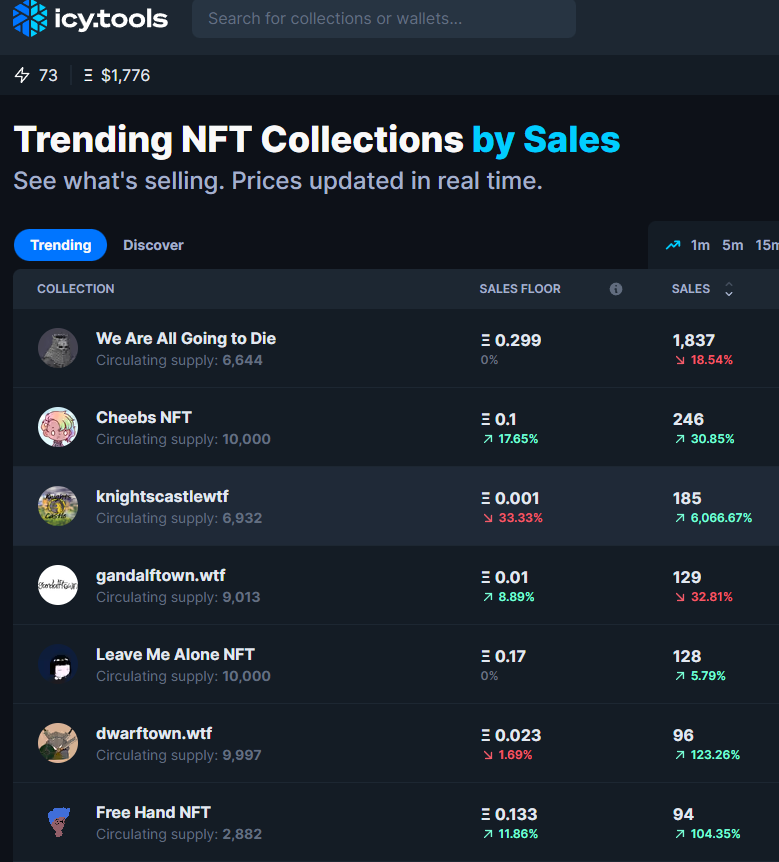Click the 185 sales count
The image size is (779, 862).
[x=687, y=499]
